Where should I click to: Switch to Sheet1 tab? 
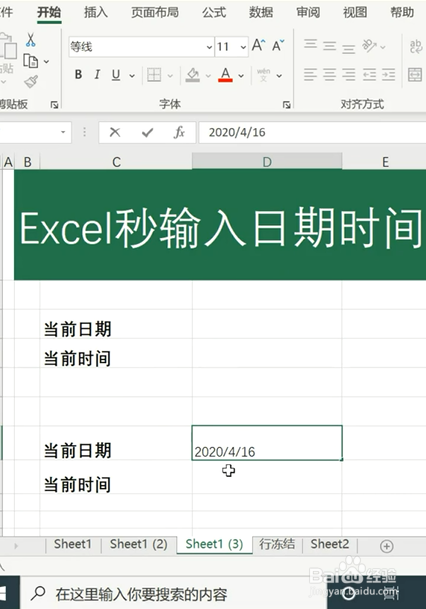[73, 544]
